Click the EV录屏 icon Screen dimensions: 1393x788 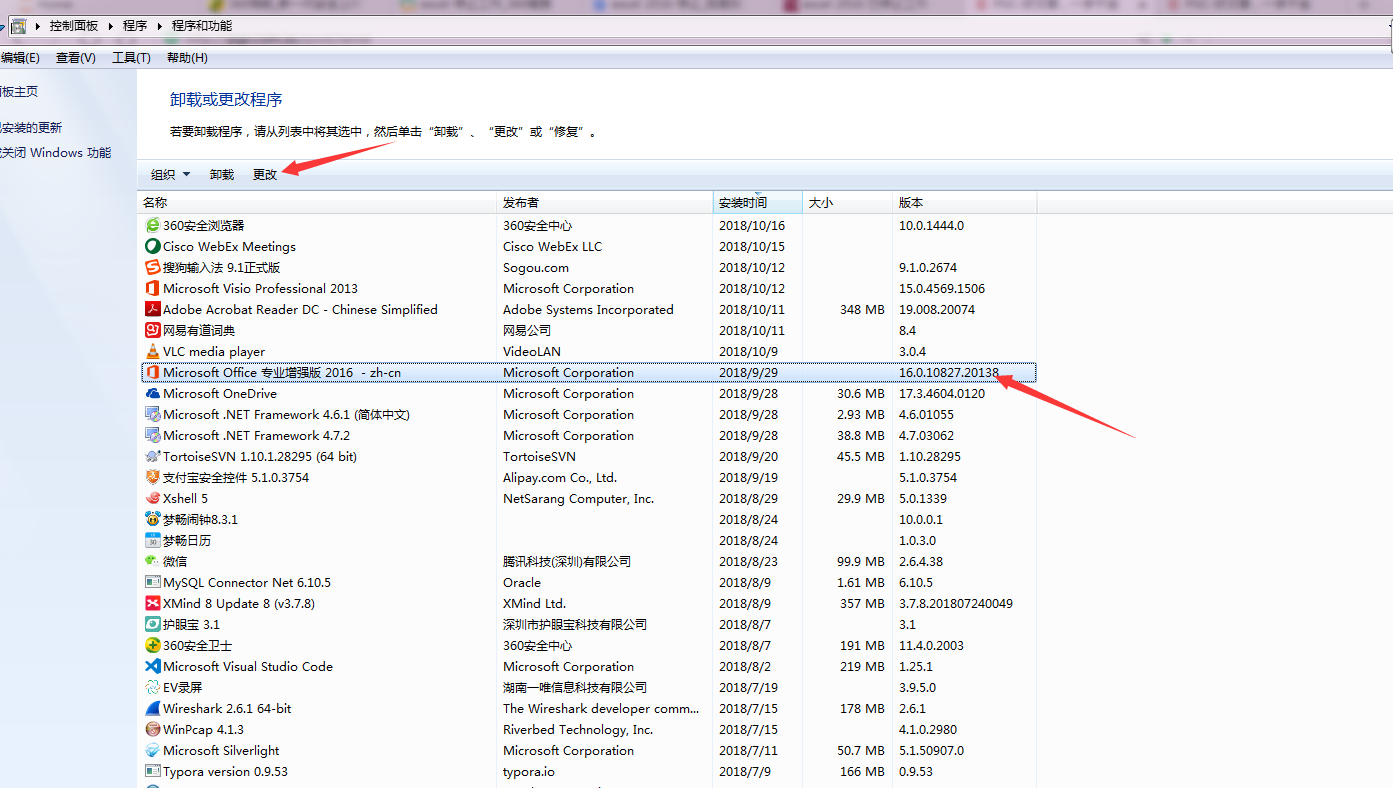[153, 687]
